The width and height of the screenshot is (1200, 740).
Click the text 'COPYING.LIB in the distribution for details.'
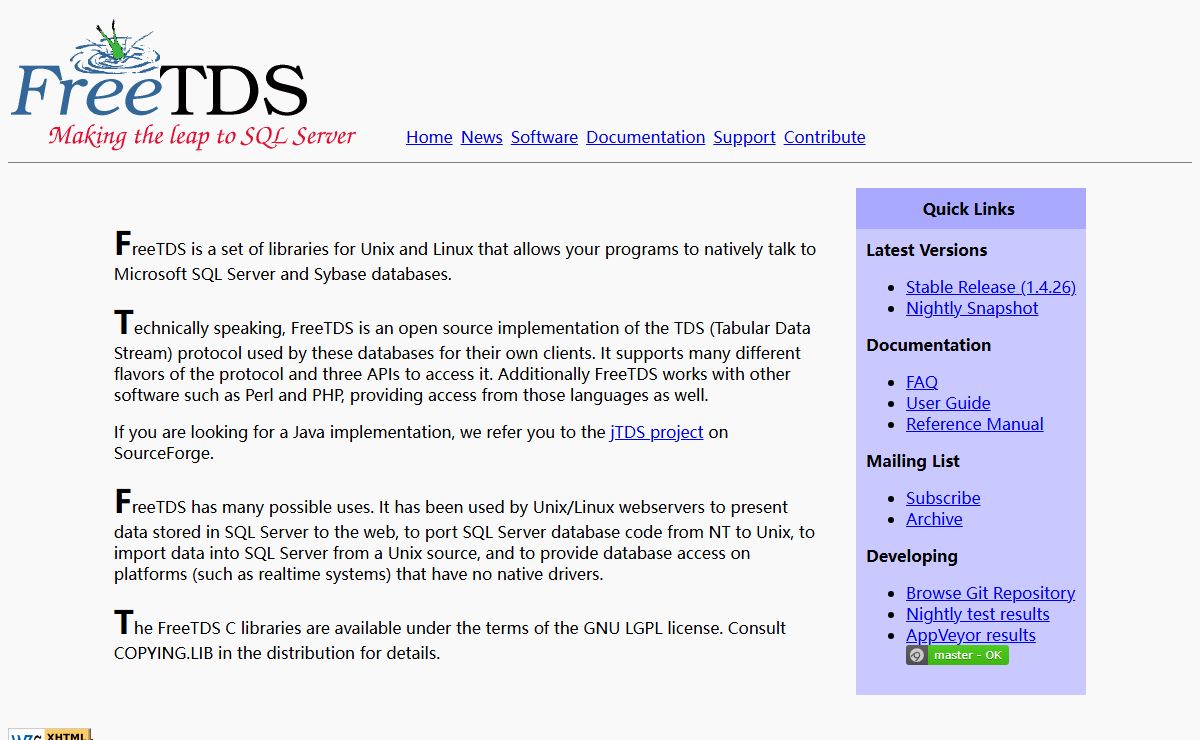tap(277, 653)
